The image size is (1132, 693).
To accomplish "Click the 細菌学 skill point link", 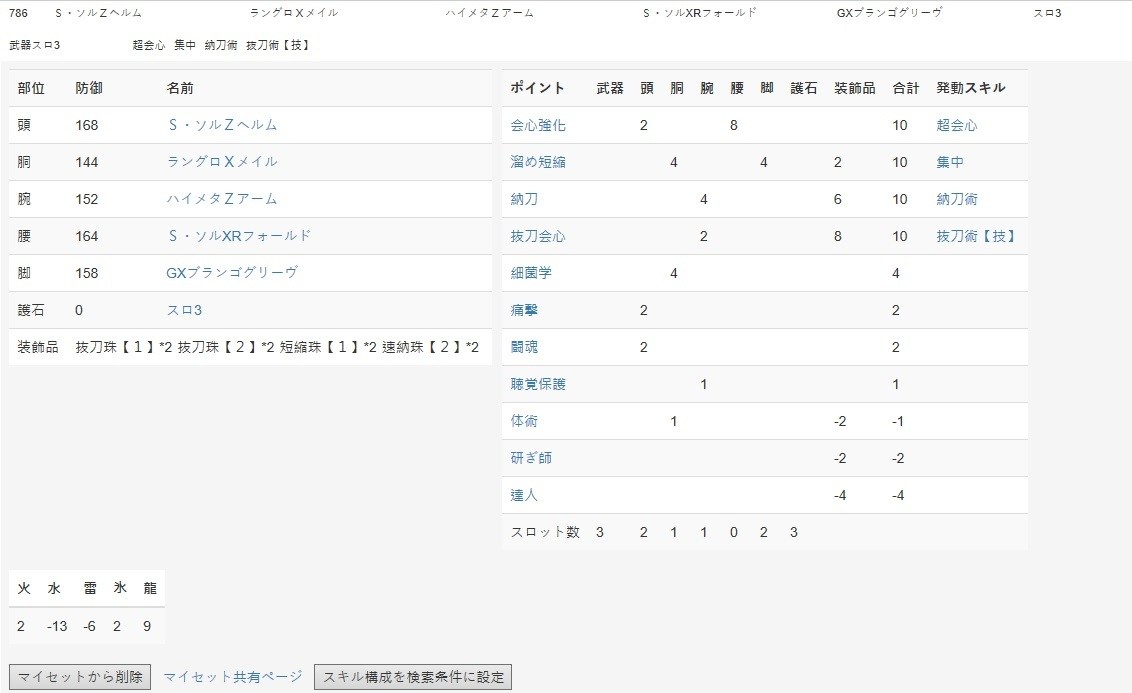I will (531, 273).
